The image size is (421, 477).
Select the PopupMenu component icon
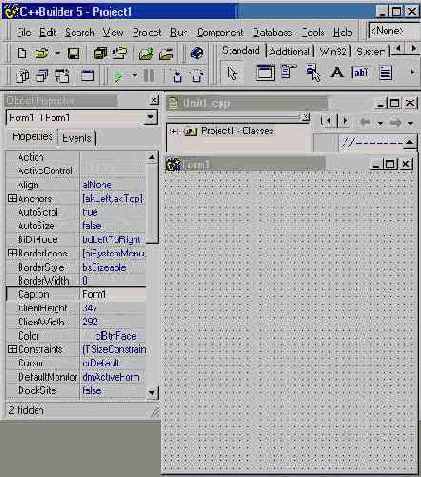(313, 73)
